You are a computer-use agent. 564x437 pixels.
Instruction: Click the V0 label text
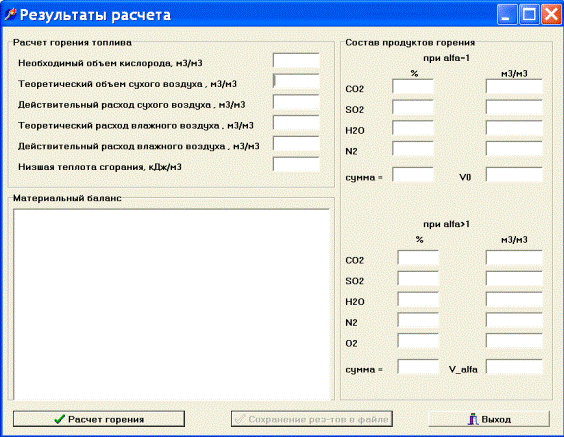tap(465, 177)
